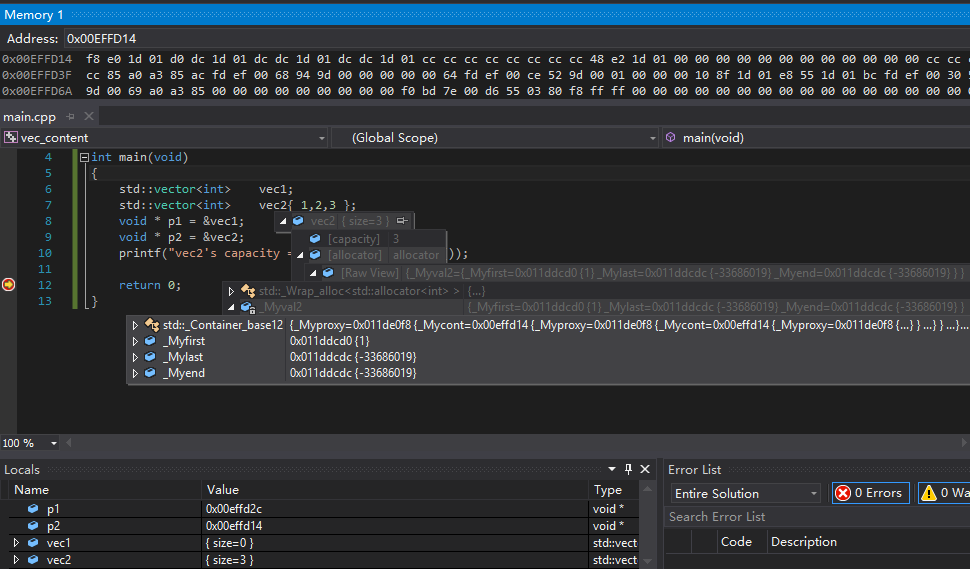Pin the main.cpp tab
Viewport: 970px width, 569px height.
click(x=71, y=116)
